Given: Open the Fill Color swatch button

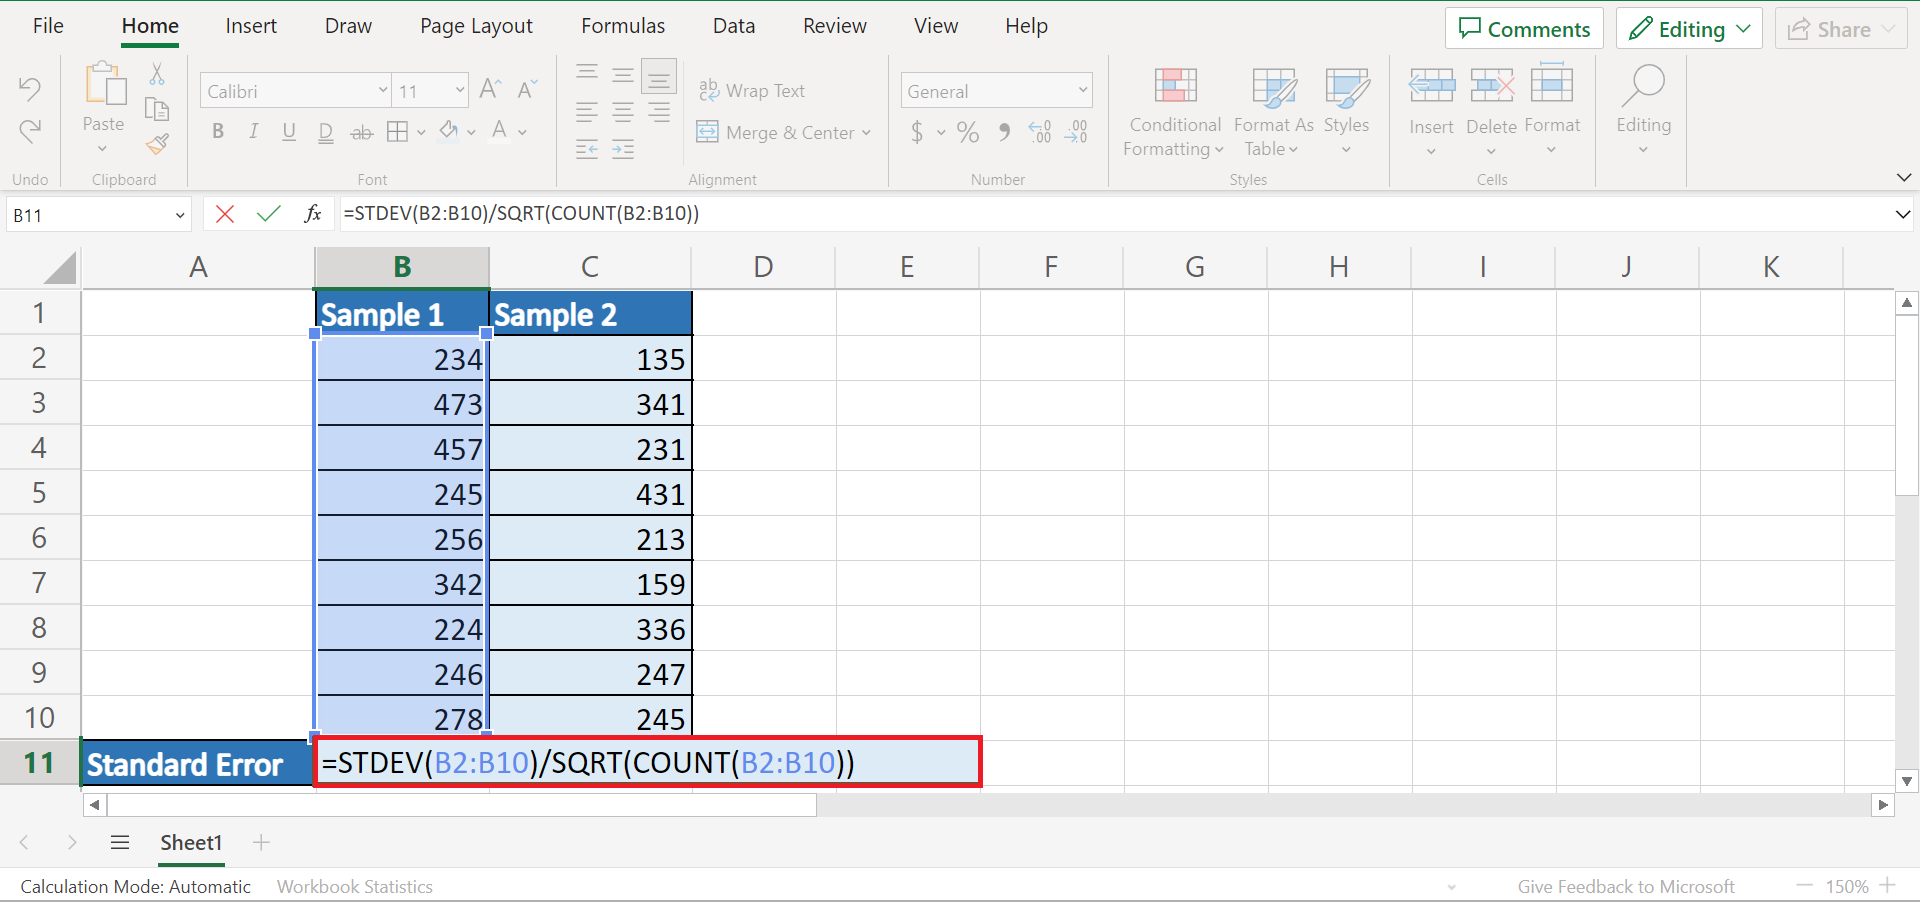Looking at the screenshot, I should coord(449,132).
